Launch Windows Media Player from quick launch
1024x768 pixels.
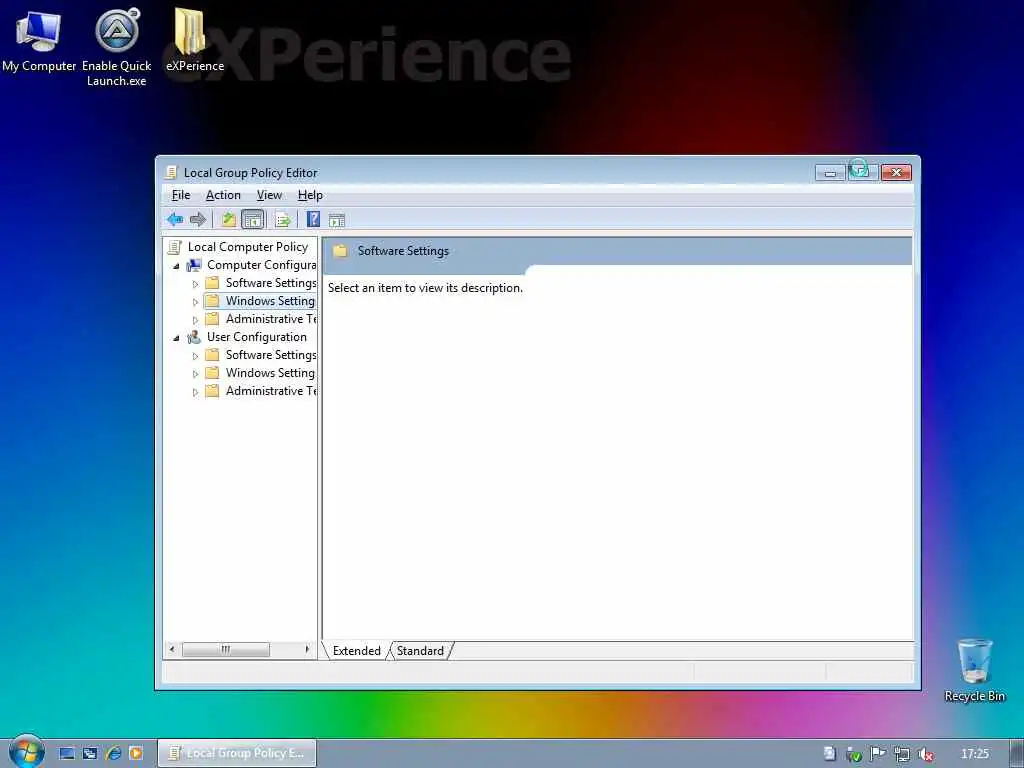tap(136, 753)
